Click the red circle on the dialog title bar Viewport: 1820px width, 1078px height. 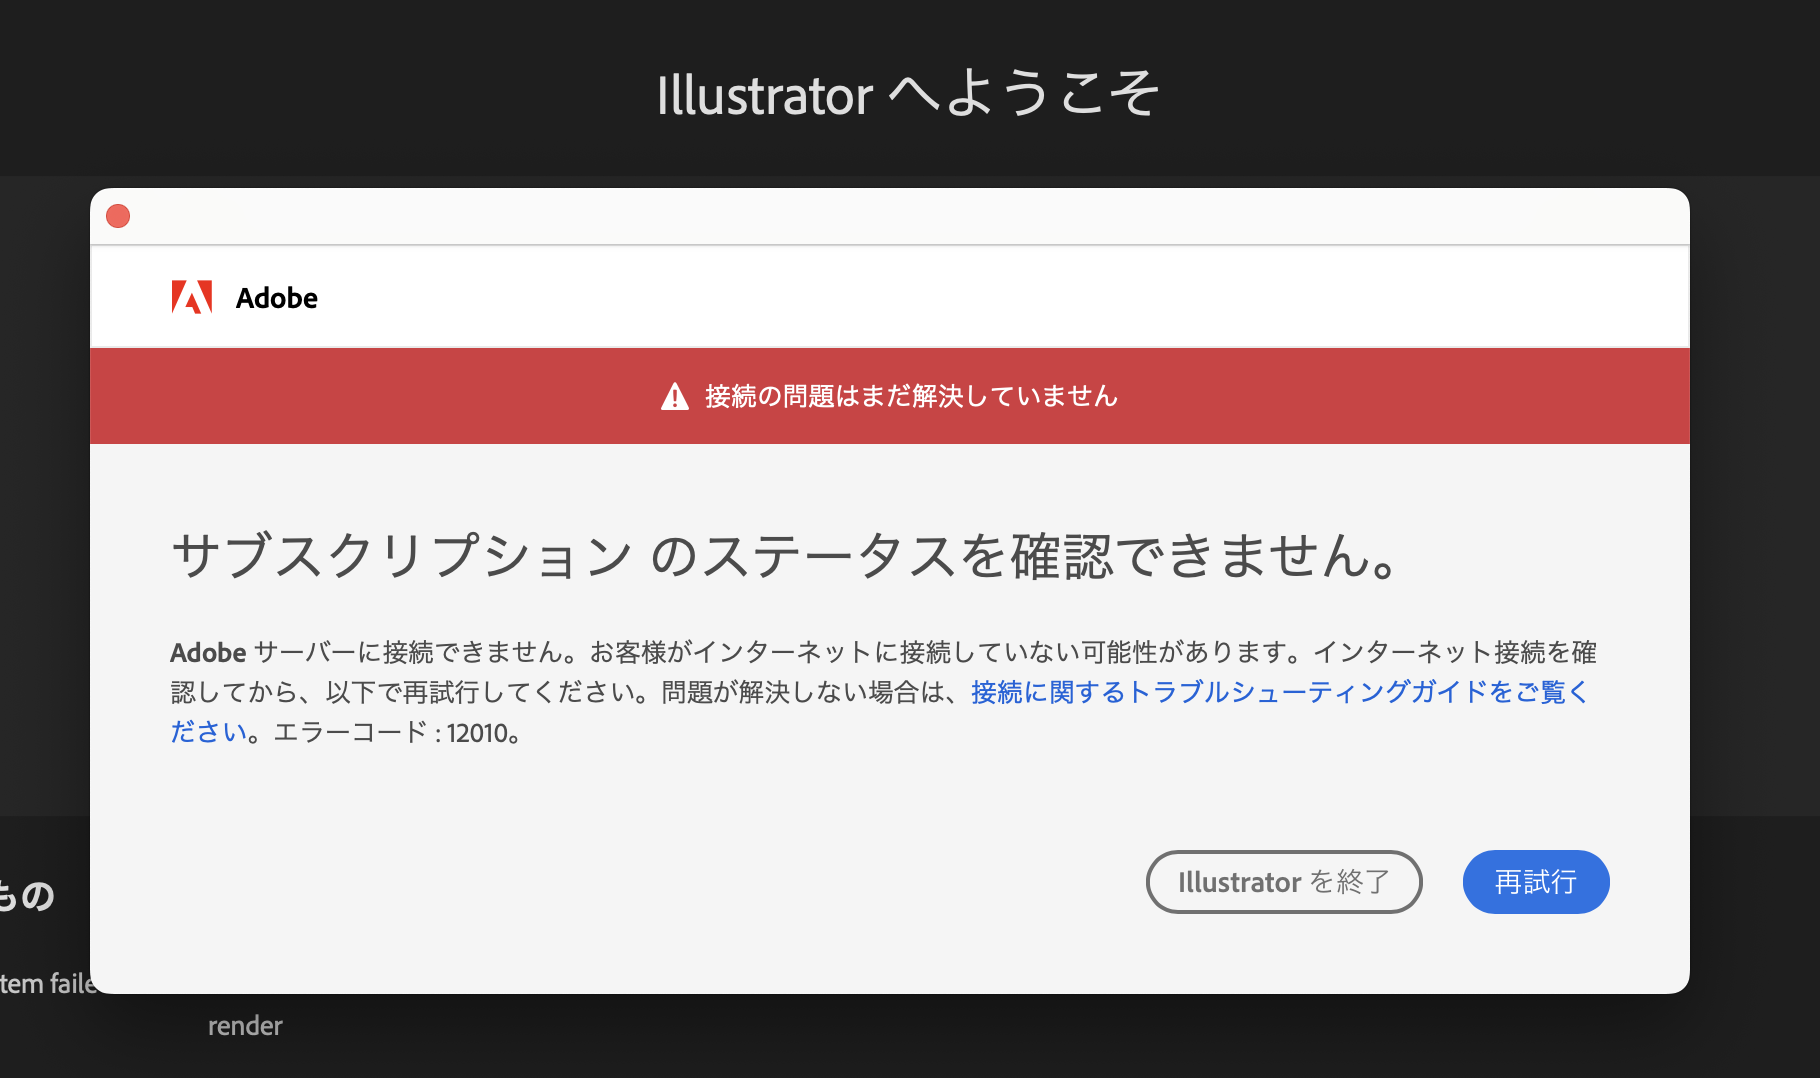[x=117, y=215]
